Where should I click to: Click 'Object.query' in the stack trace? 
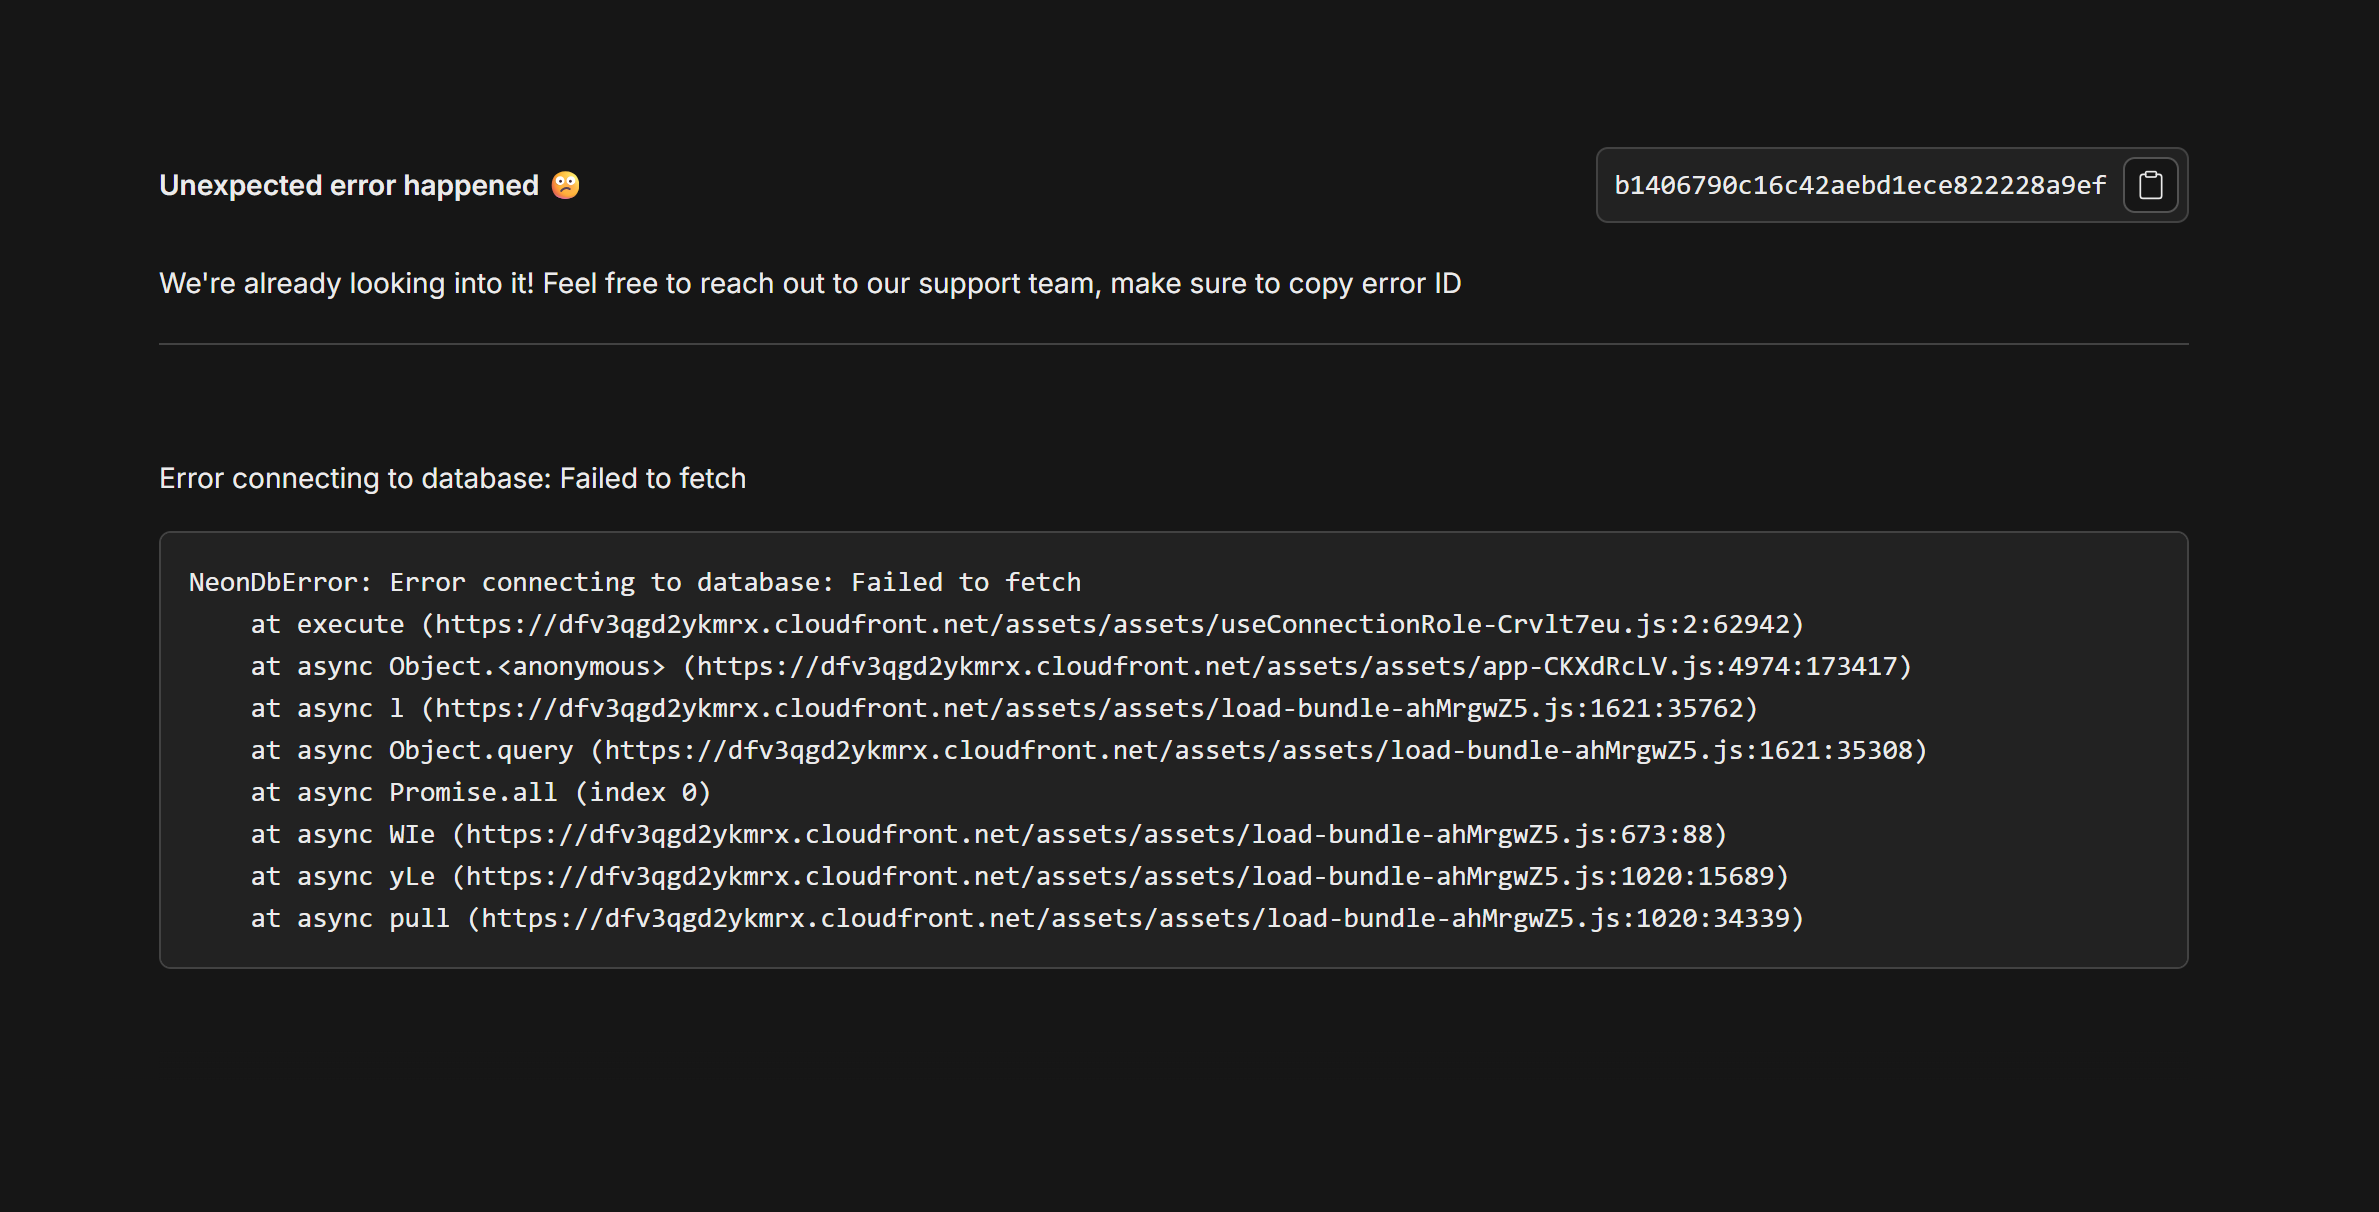480,750
